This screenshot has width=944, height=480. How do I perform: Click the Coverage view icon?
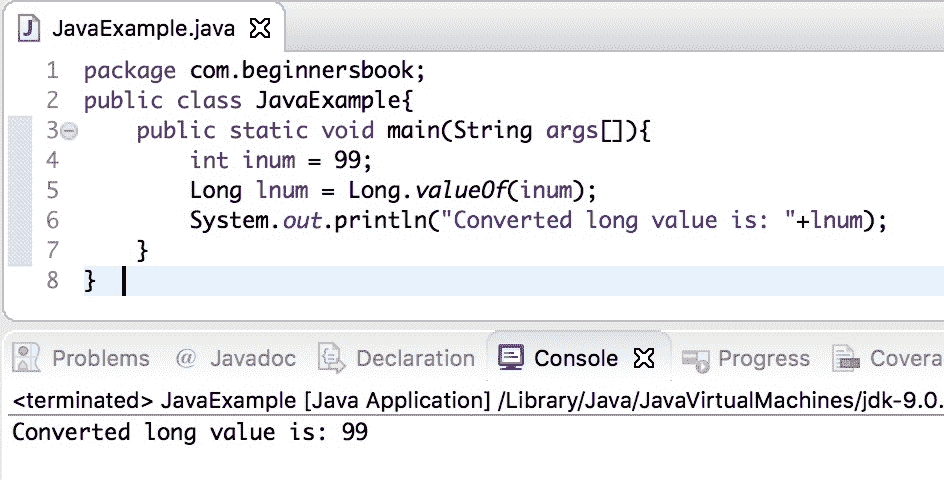(846, 358)
